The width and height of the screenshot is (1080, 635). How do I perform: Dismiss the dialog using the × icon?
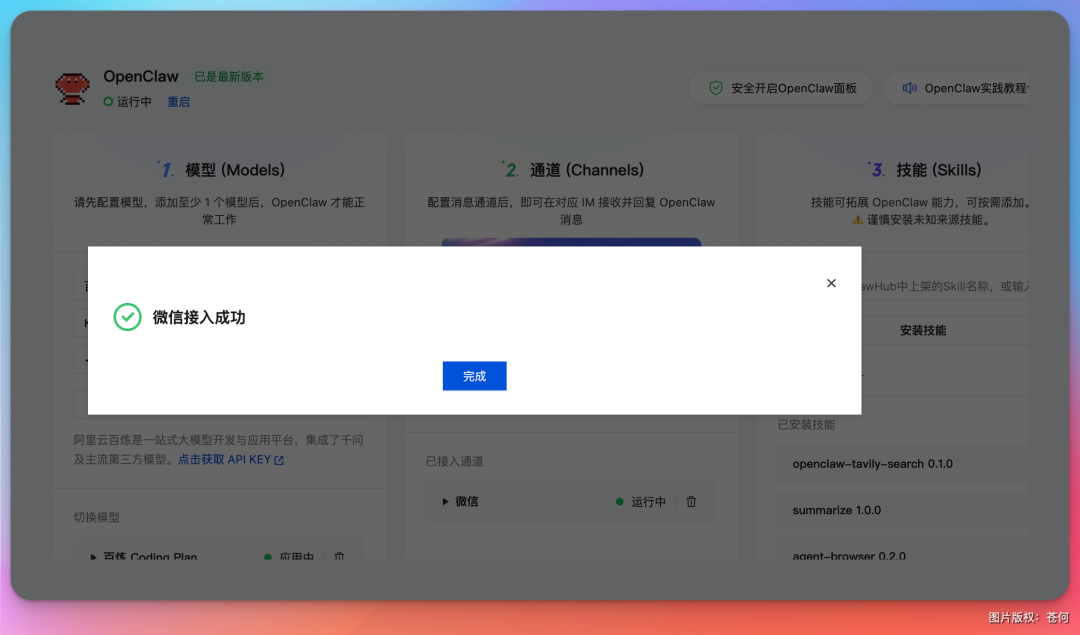[x=831, y=283]
